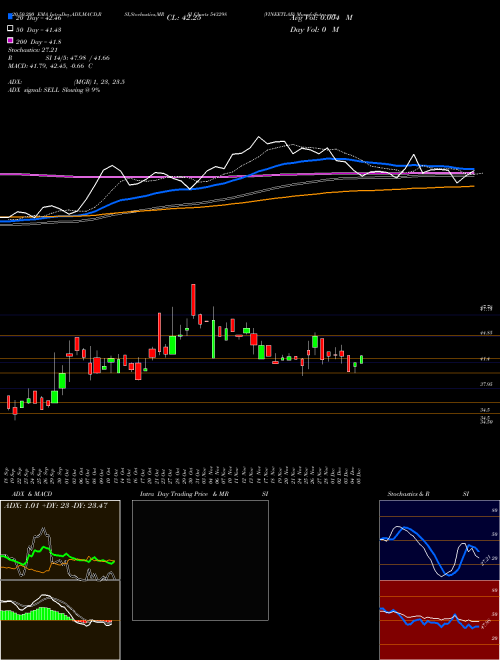
Task: Click the blue 20 Day EMA legend swatch
Action: [x=10, y=17]
